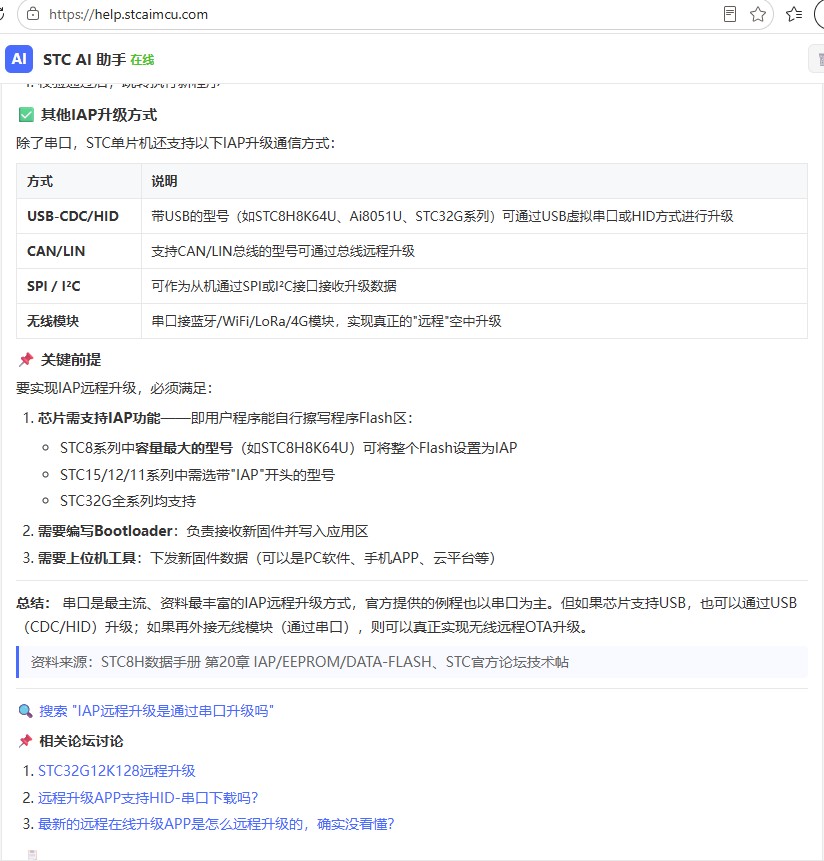The height and width of the screenshot is (861, 824).
Task: Click the line 要实现IAP远程升级，必须满足
Action: (114, 388)
